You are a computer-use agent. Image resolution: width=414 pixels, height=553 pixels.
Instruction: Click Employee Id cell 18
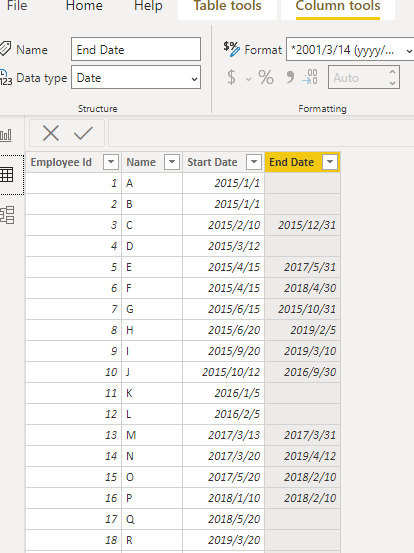pyautogui.click(x=73, y=540)
